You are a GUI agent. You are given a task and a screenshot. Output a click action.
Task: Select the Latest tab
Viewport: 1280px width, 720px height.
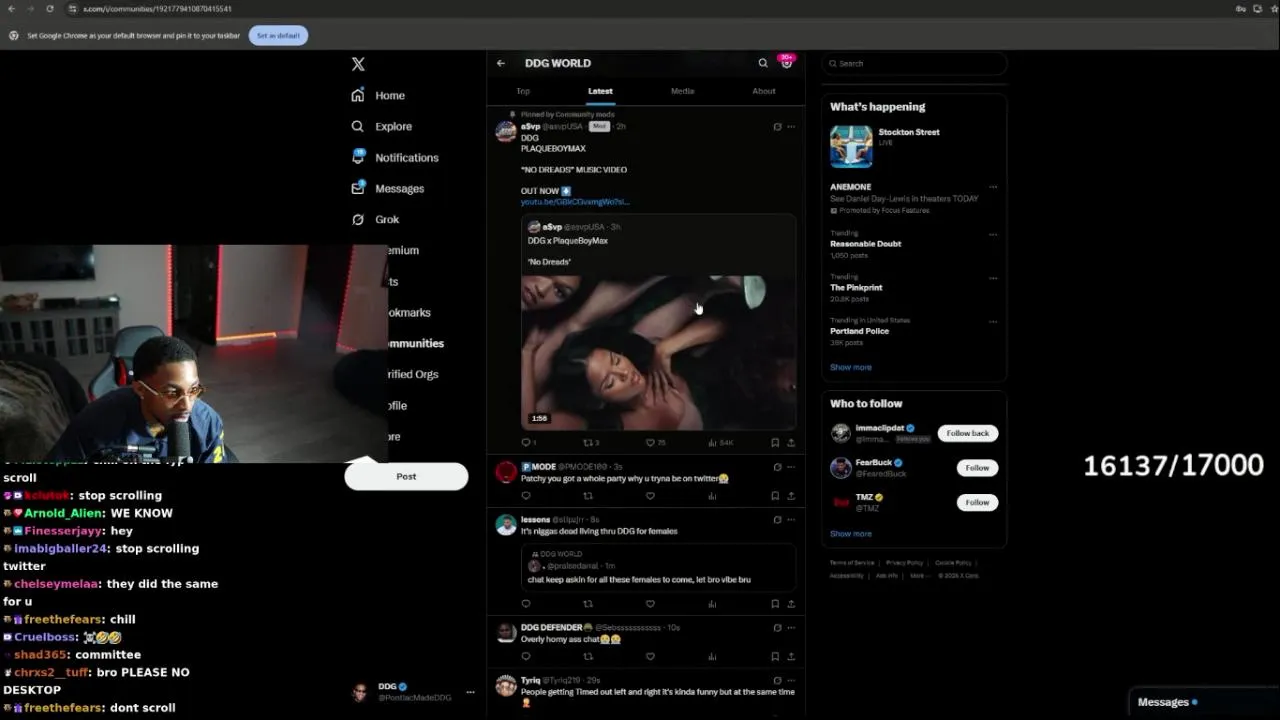pos(600,91)
